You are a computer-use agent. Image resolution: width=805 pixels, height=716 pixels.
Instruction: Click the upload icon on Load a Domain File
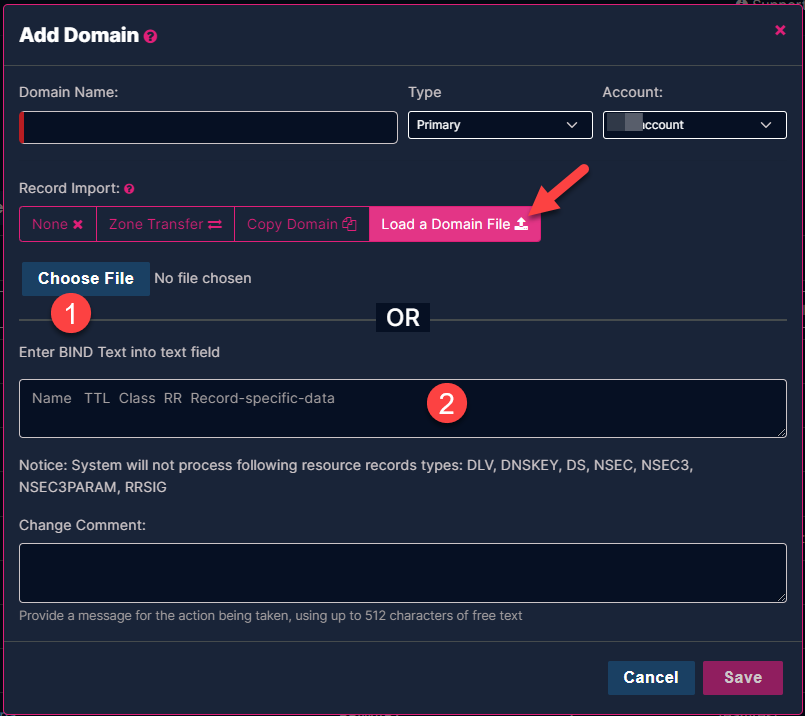[x=521, y=224]
